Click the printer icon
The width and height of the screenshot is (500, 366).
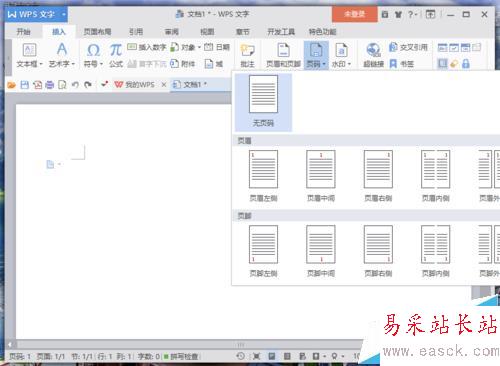[x=50, y=85]
